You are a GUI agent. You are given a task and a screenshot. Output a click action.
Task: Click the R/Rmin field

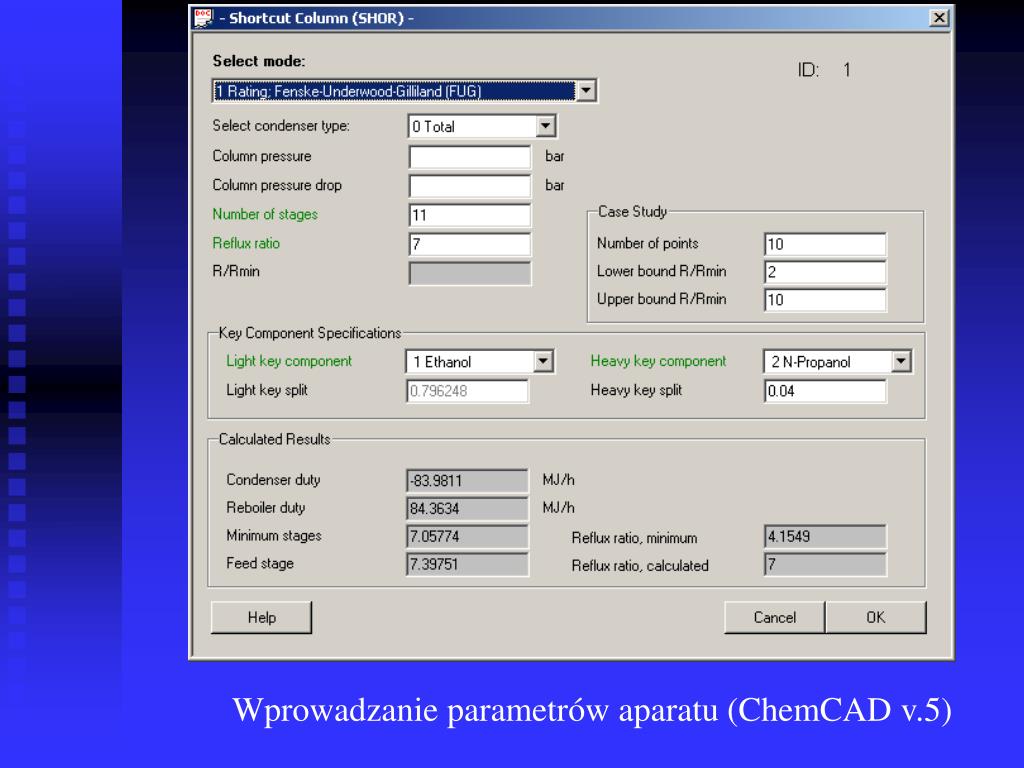click(470, 274)
